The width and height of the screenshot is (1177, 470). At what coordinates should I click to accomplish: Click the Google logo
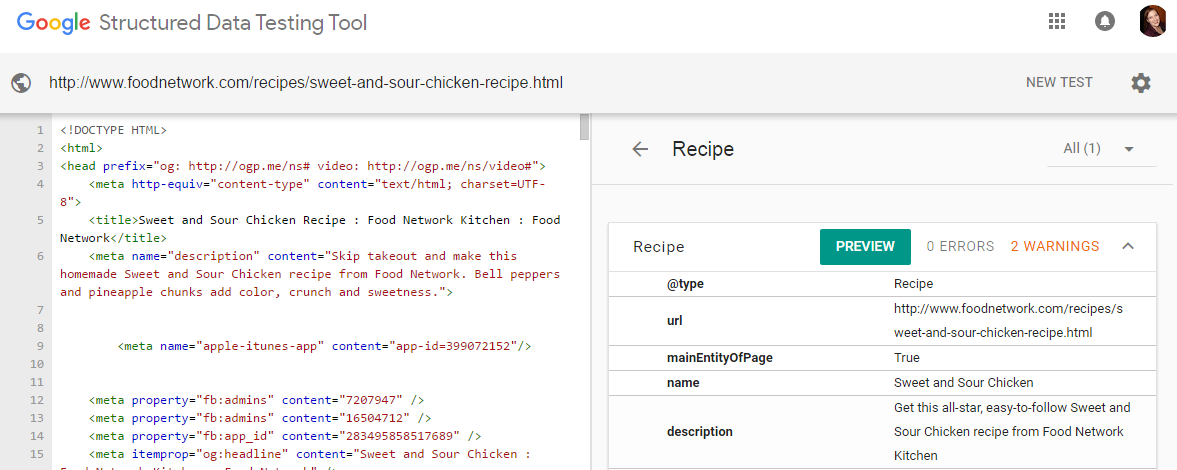53,22
